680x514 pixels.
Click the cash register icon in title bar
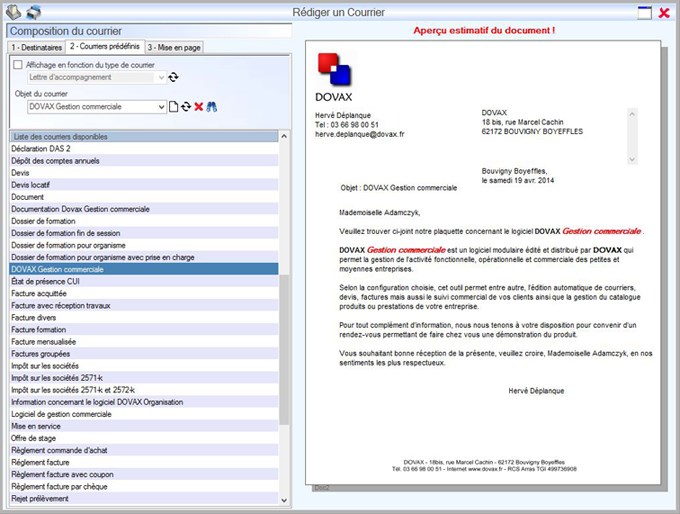click(13, 13)
